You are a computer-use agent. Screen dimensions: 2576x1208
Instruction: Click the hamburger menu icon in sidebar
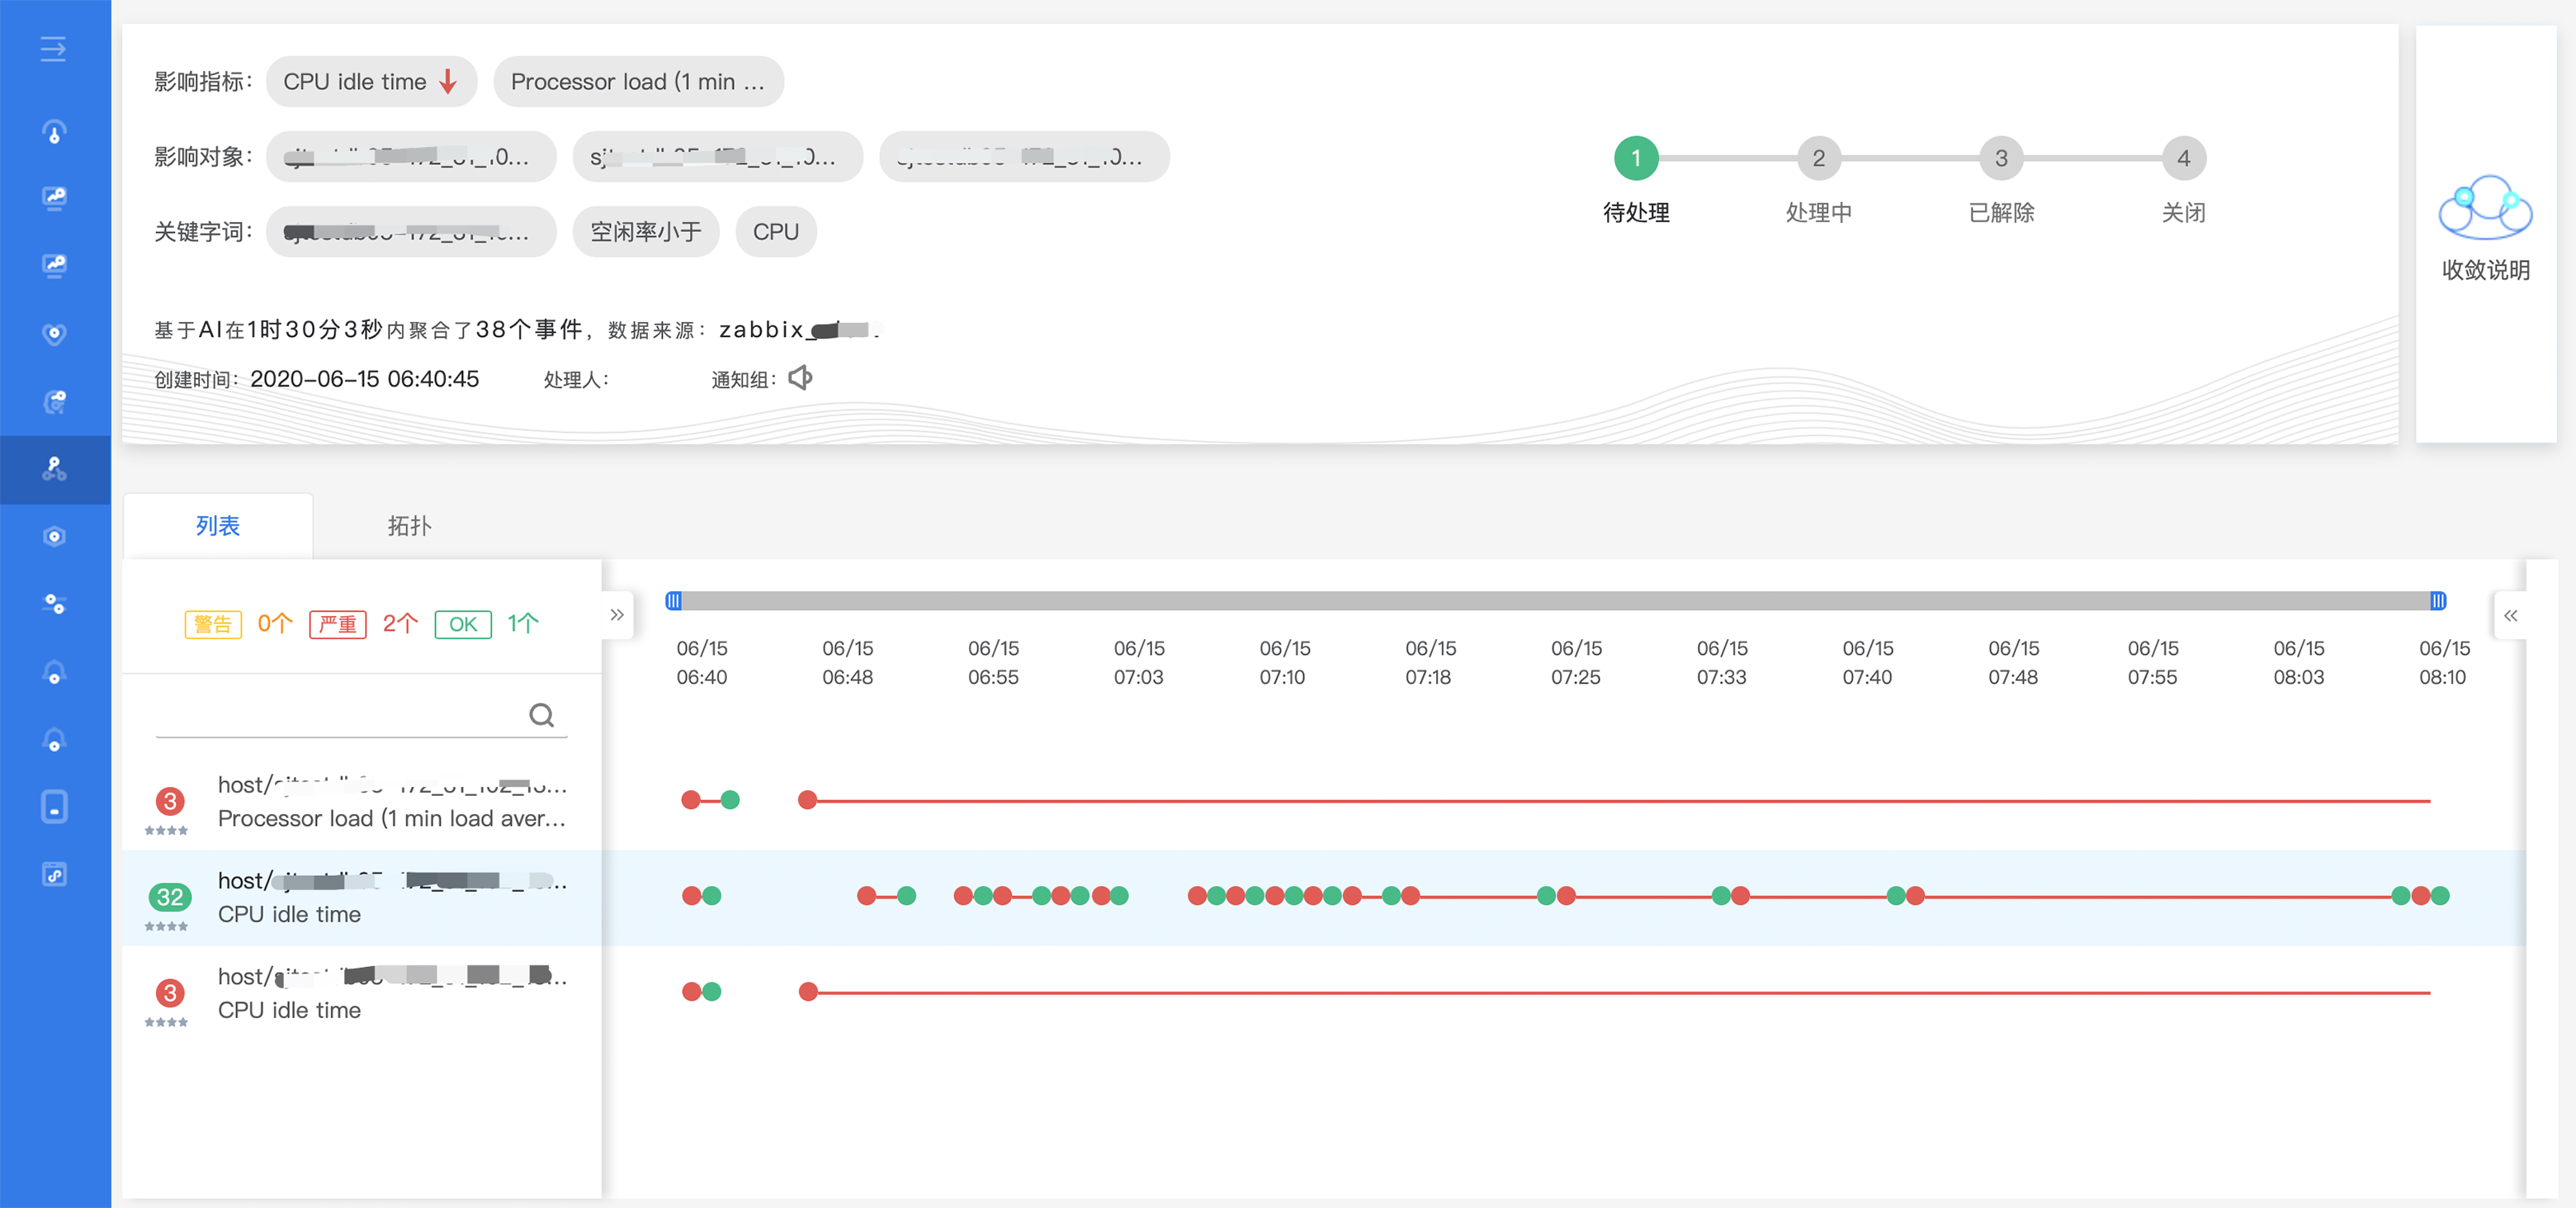tap(53, 49)
